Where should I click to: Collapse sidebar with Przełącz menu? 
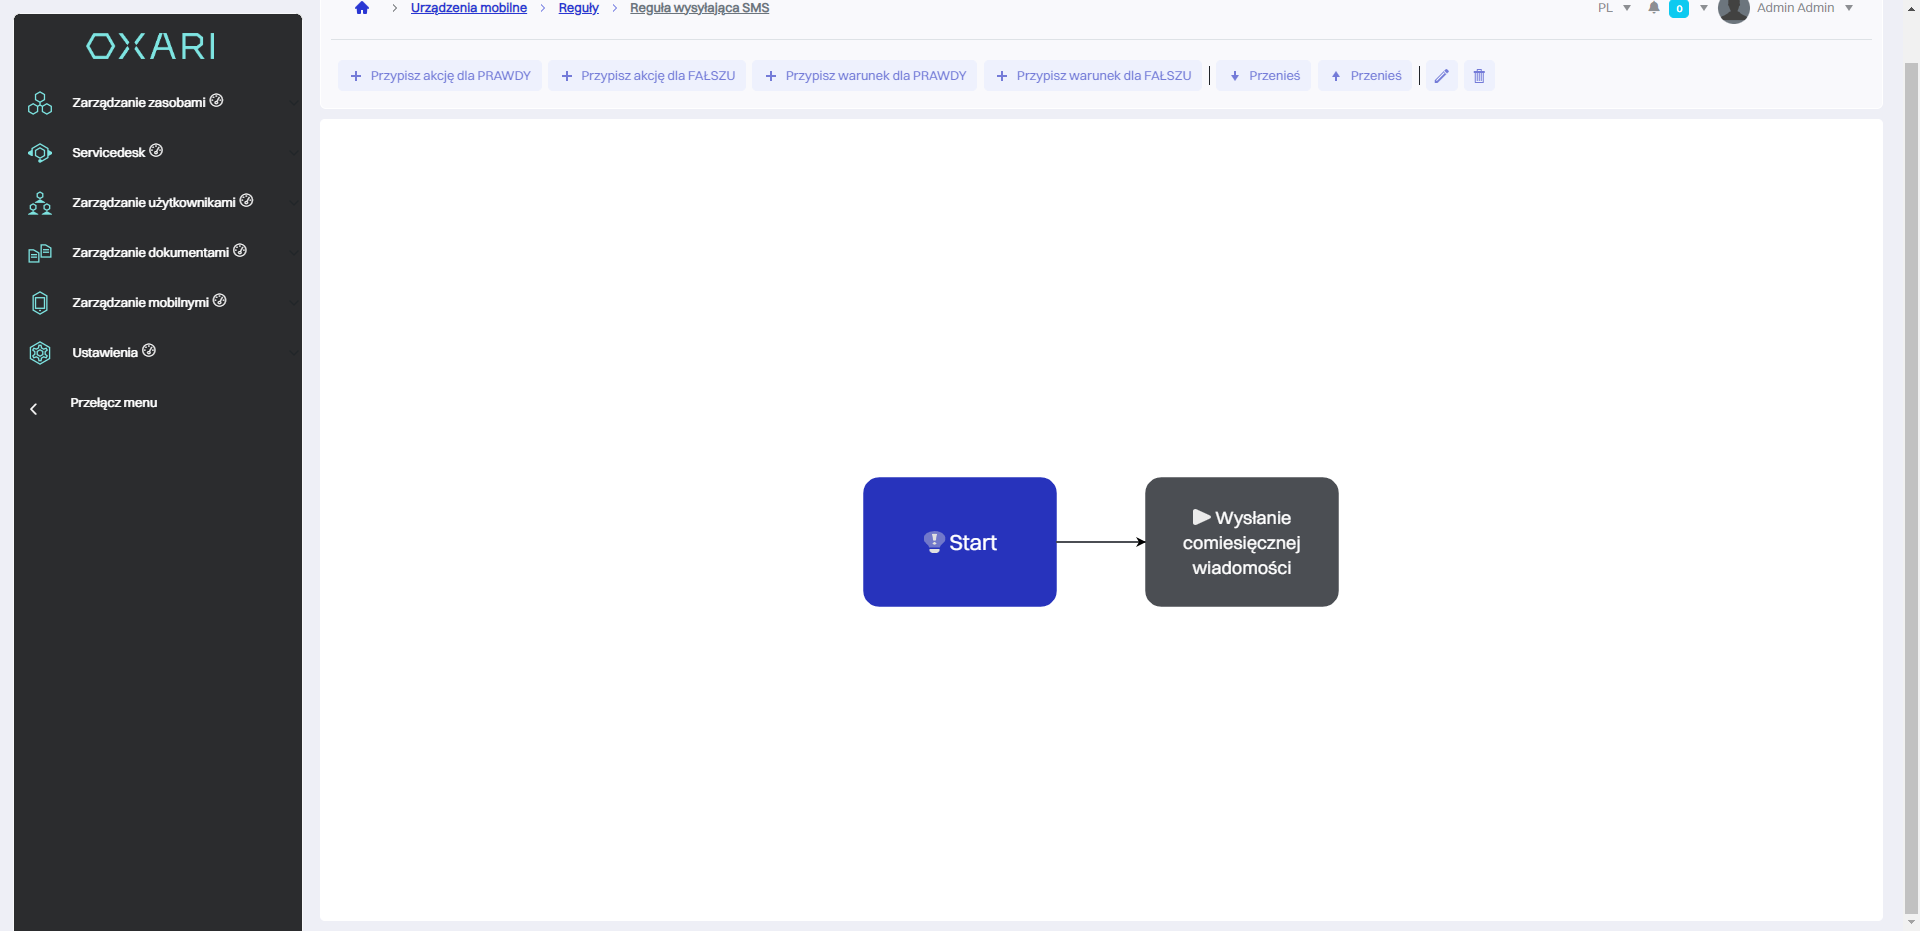pos(113,403)
